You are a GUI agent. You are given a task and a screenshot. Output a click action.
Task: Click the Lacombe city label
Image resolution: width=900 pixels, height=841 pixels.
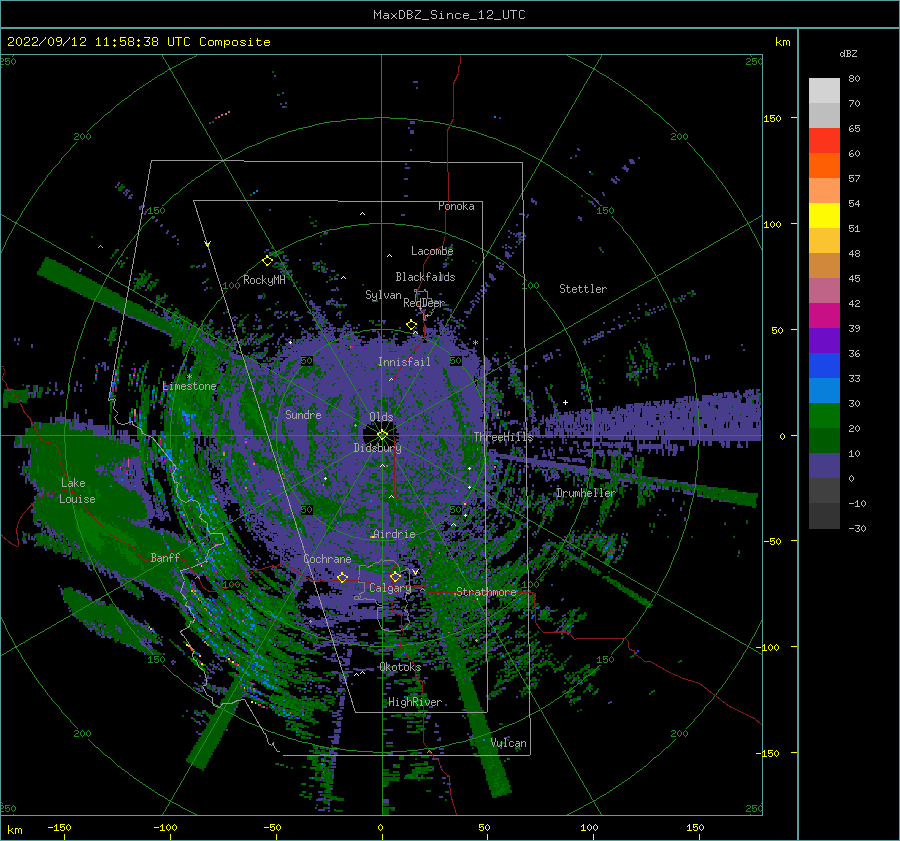coord(432,251)
